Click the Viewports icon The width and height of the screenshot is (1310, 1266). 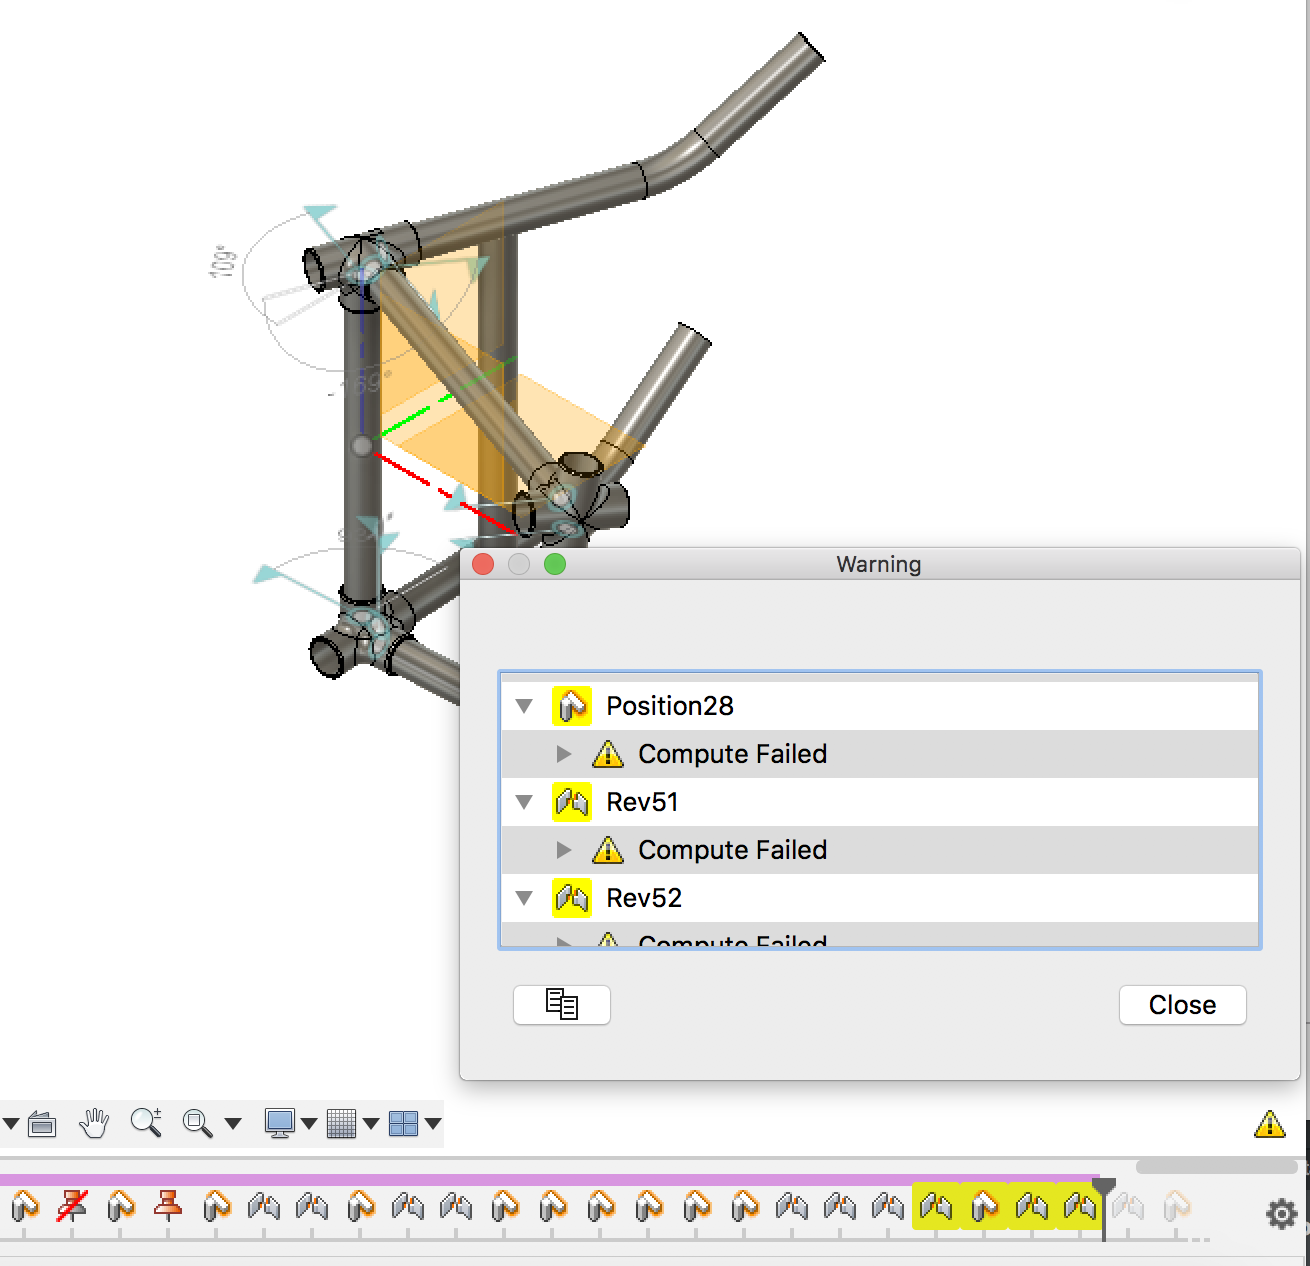[x=403, y=1123]
